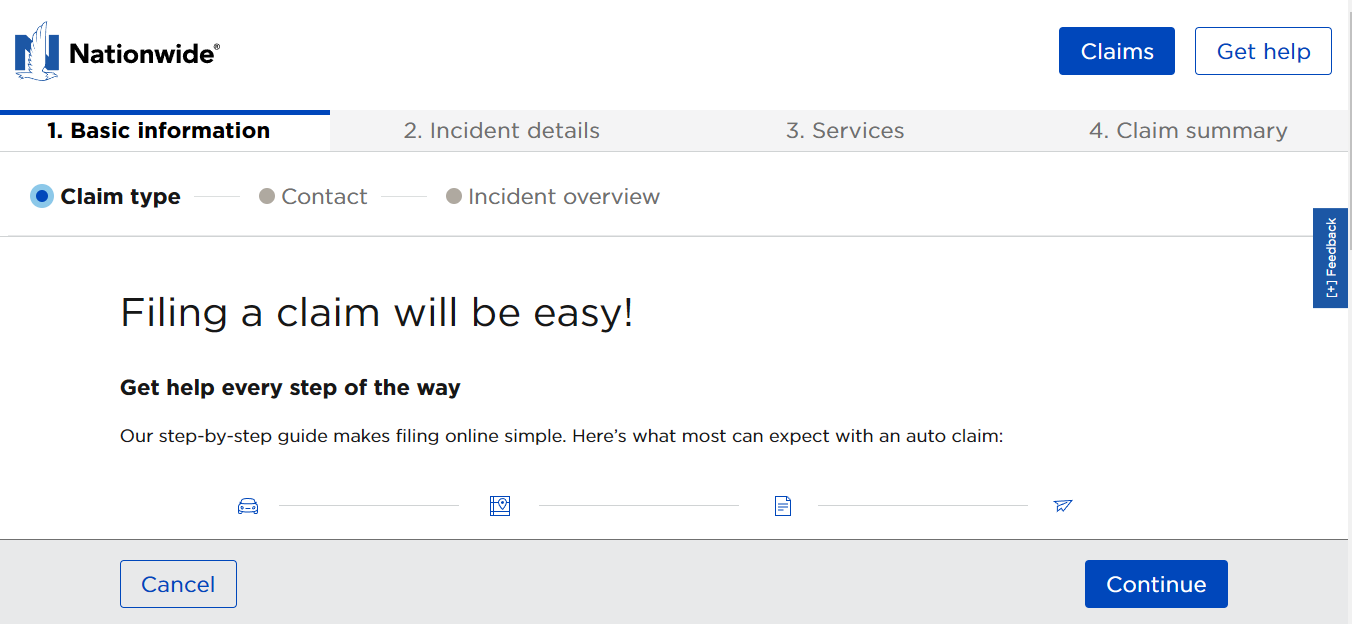Click the Get help every step subheading
Viewport: 1352px width, 624px height.
(290, 387)
